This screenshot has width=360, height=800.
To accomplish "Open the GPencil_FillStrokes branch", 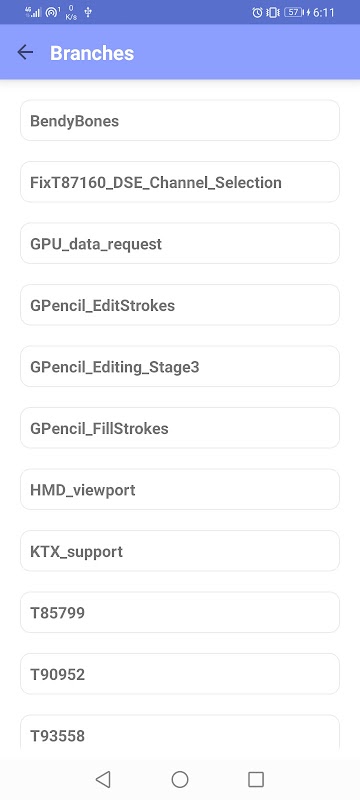I will point(180,428).
